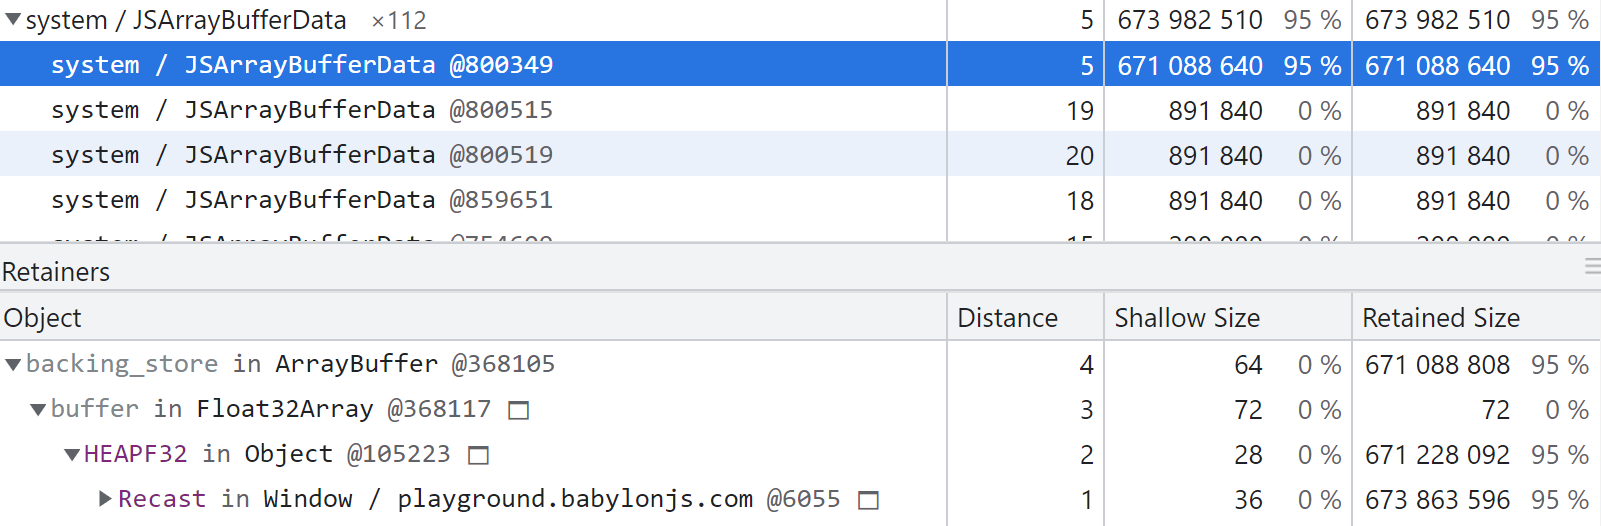The width and height of the screenshot is (1601, 526).
Task: Select the JSArrayBufferData @800519 row
Action: click(301, 155)
